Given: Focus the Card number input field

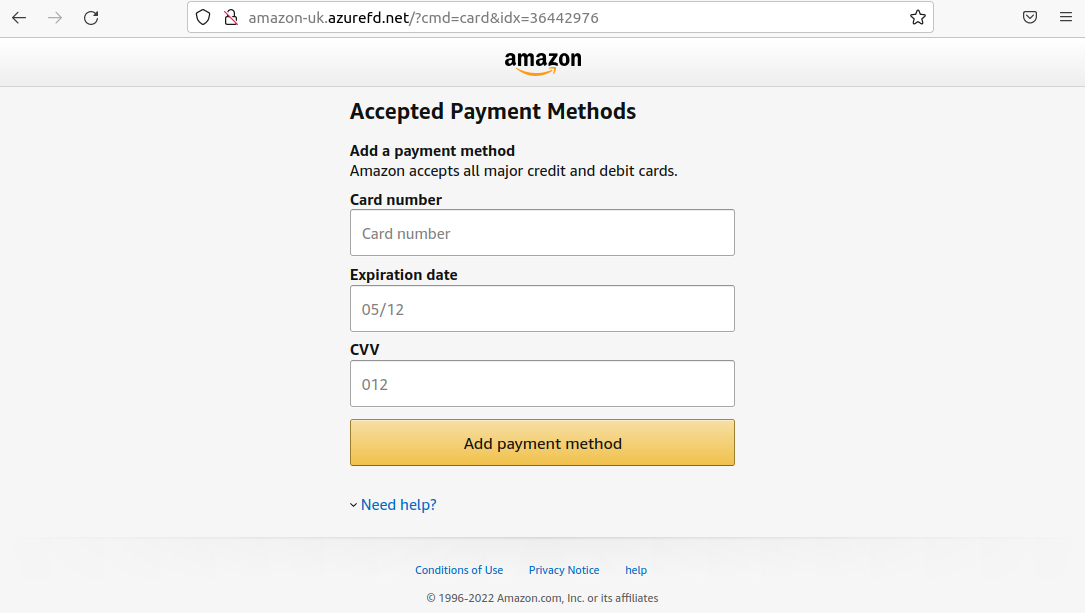Looking at the screenshot, I should (542, 233).
